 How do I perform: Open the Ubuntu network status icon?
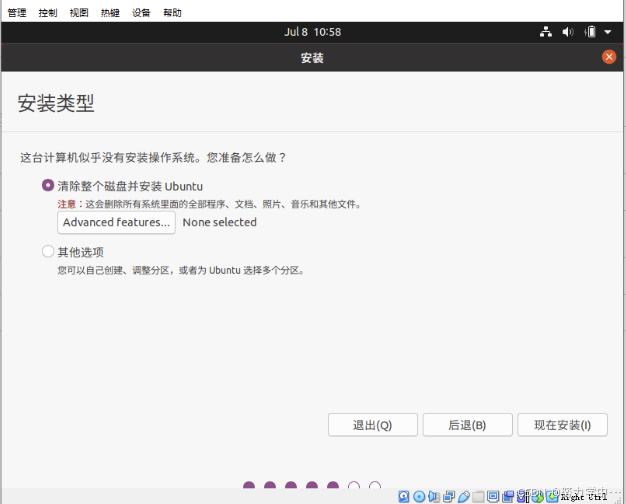coord(546,32)
